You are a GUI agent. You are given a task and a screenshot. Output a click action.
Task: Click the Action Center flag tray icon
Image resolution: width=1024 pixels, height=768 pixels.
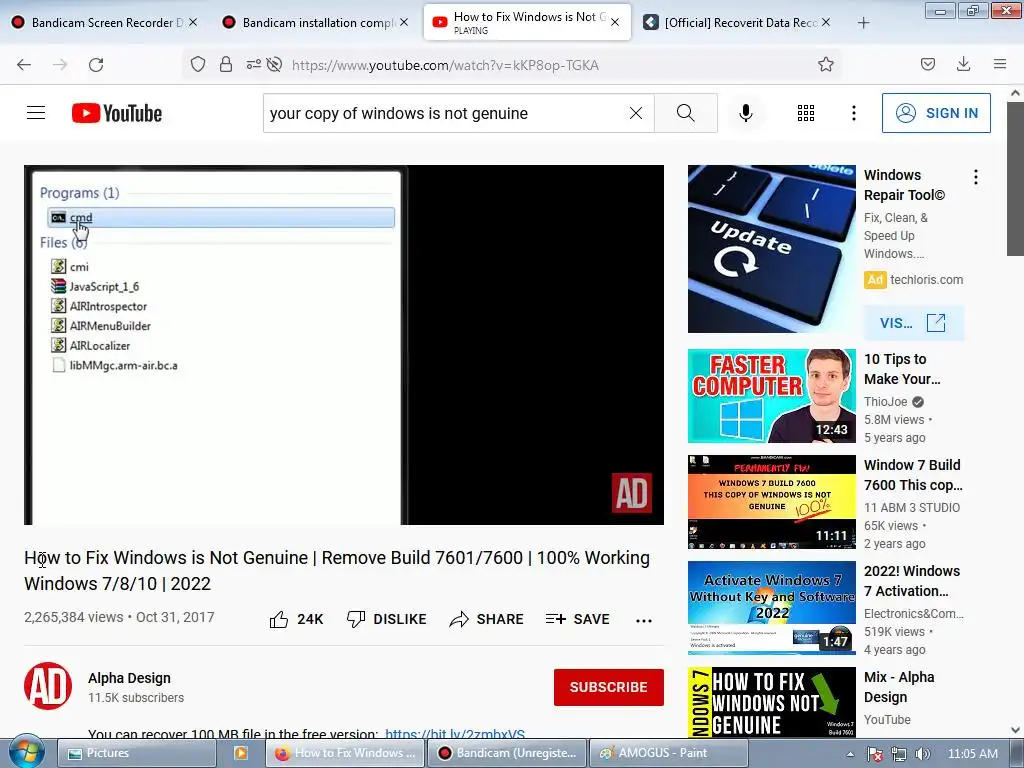click(x=875, y=754)
